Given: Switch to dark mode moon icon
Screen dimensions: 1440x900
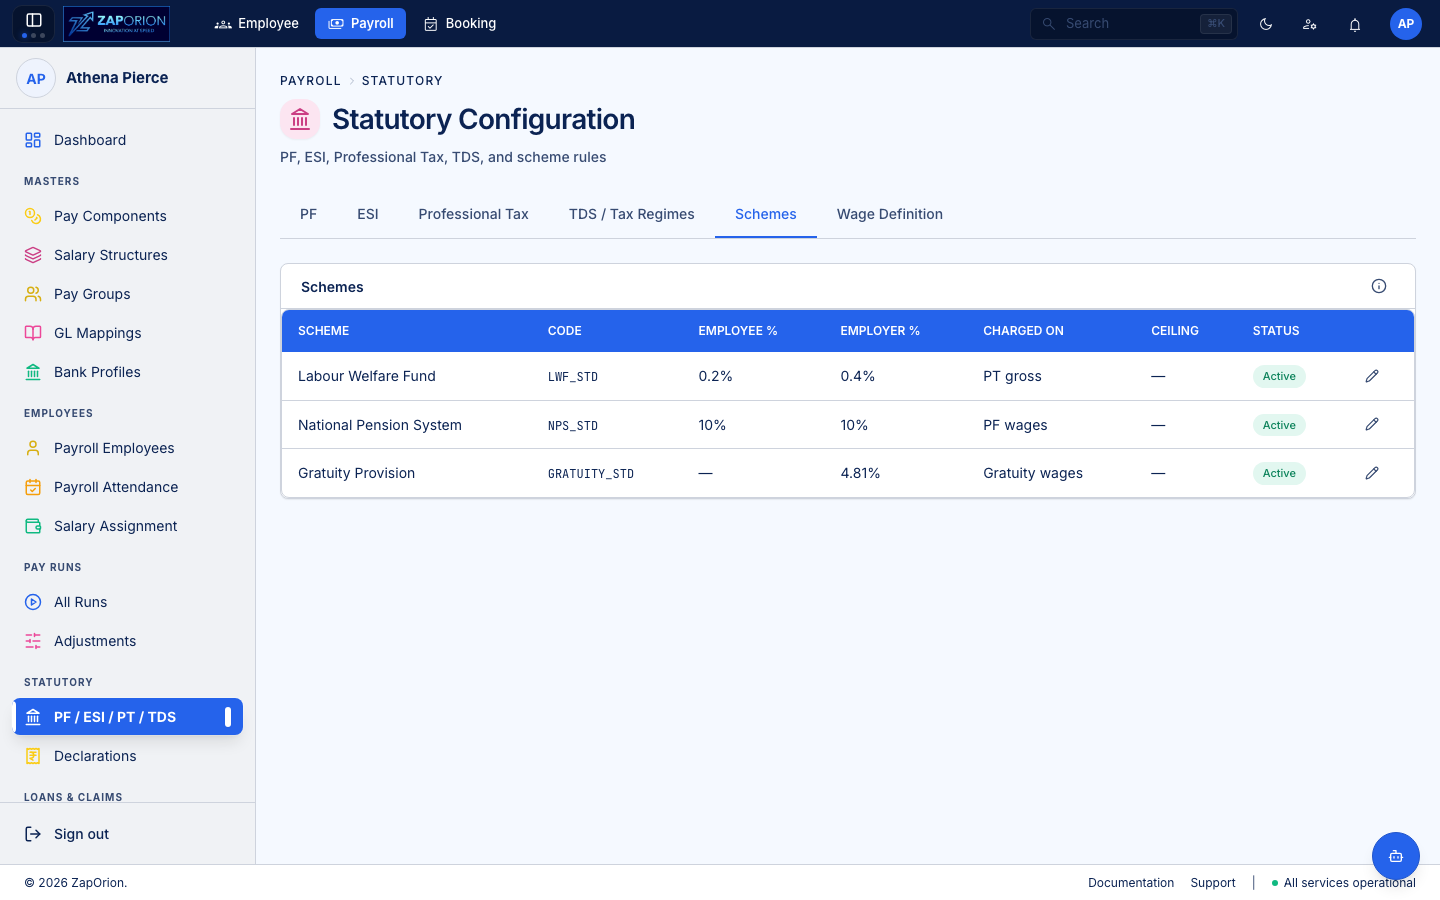Looking at the screenshot, I should 1266,24.
